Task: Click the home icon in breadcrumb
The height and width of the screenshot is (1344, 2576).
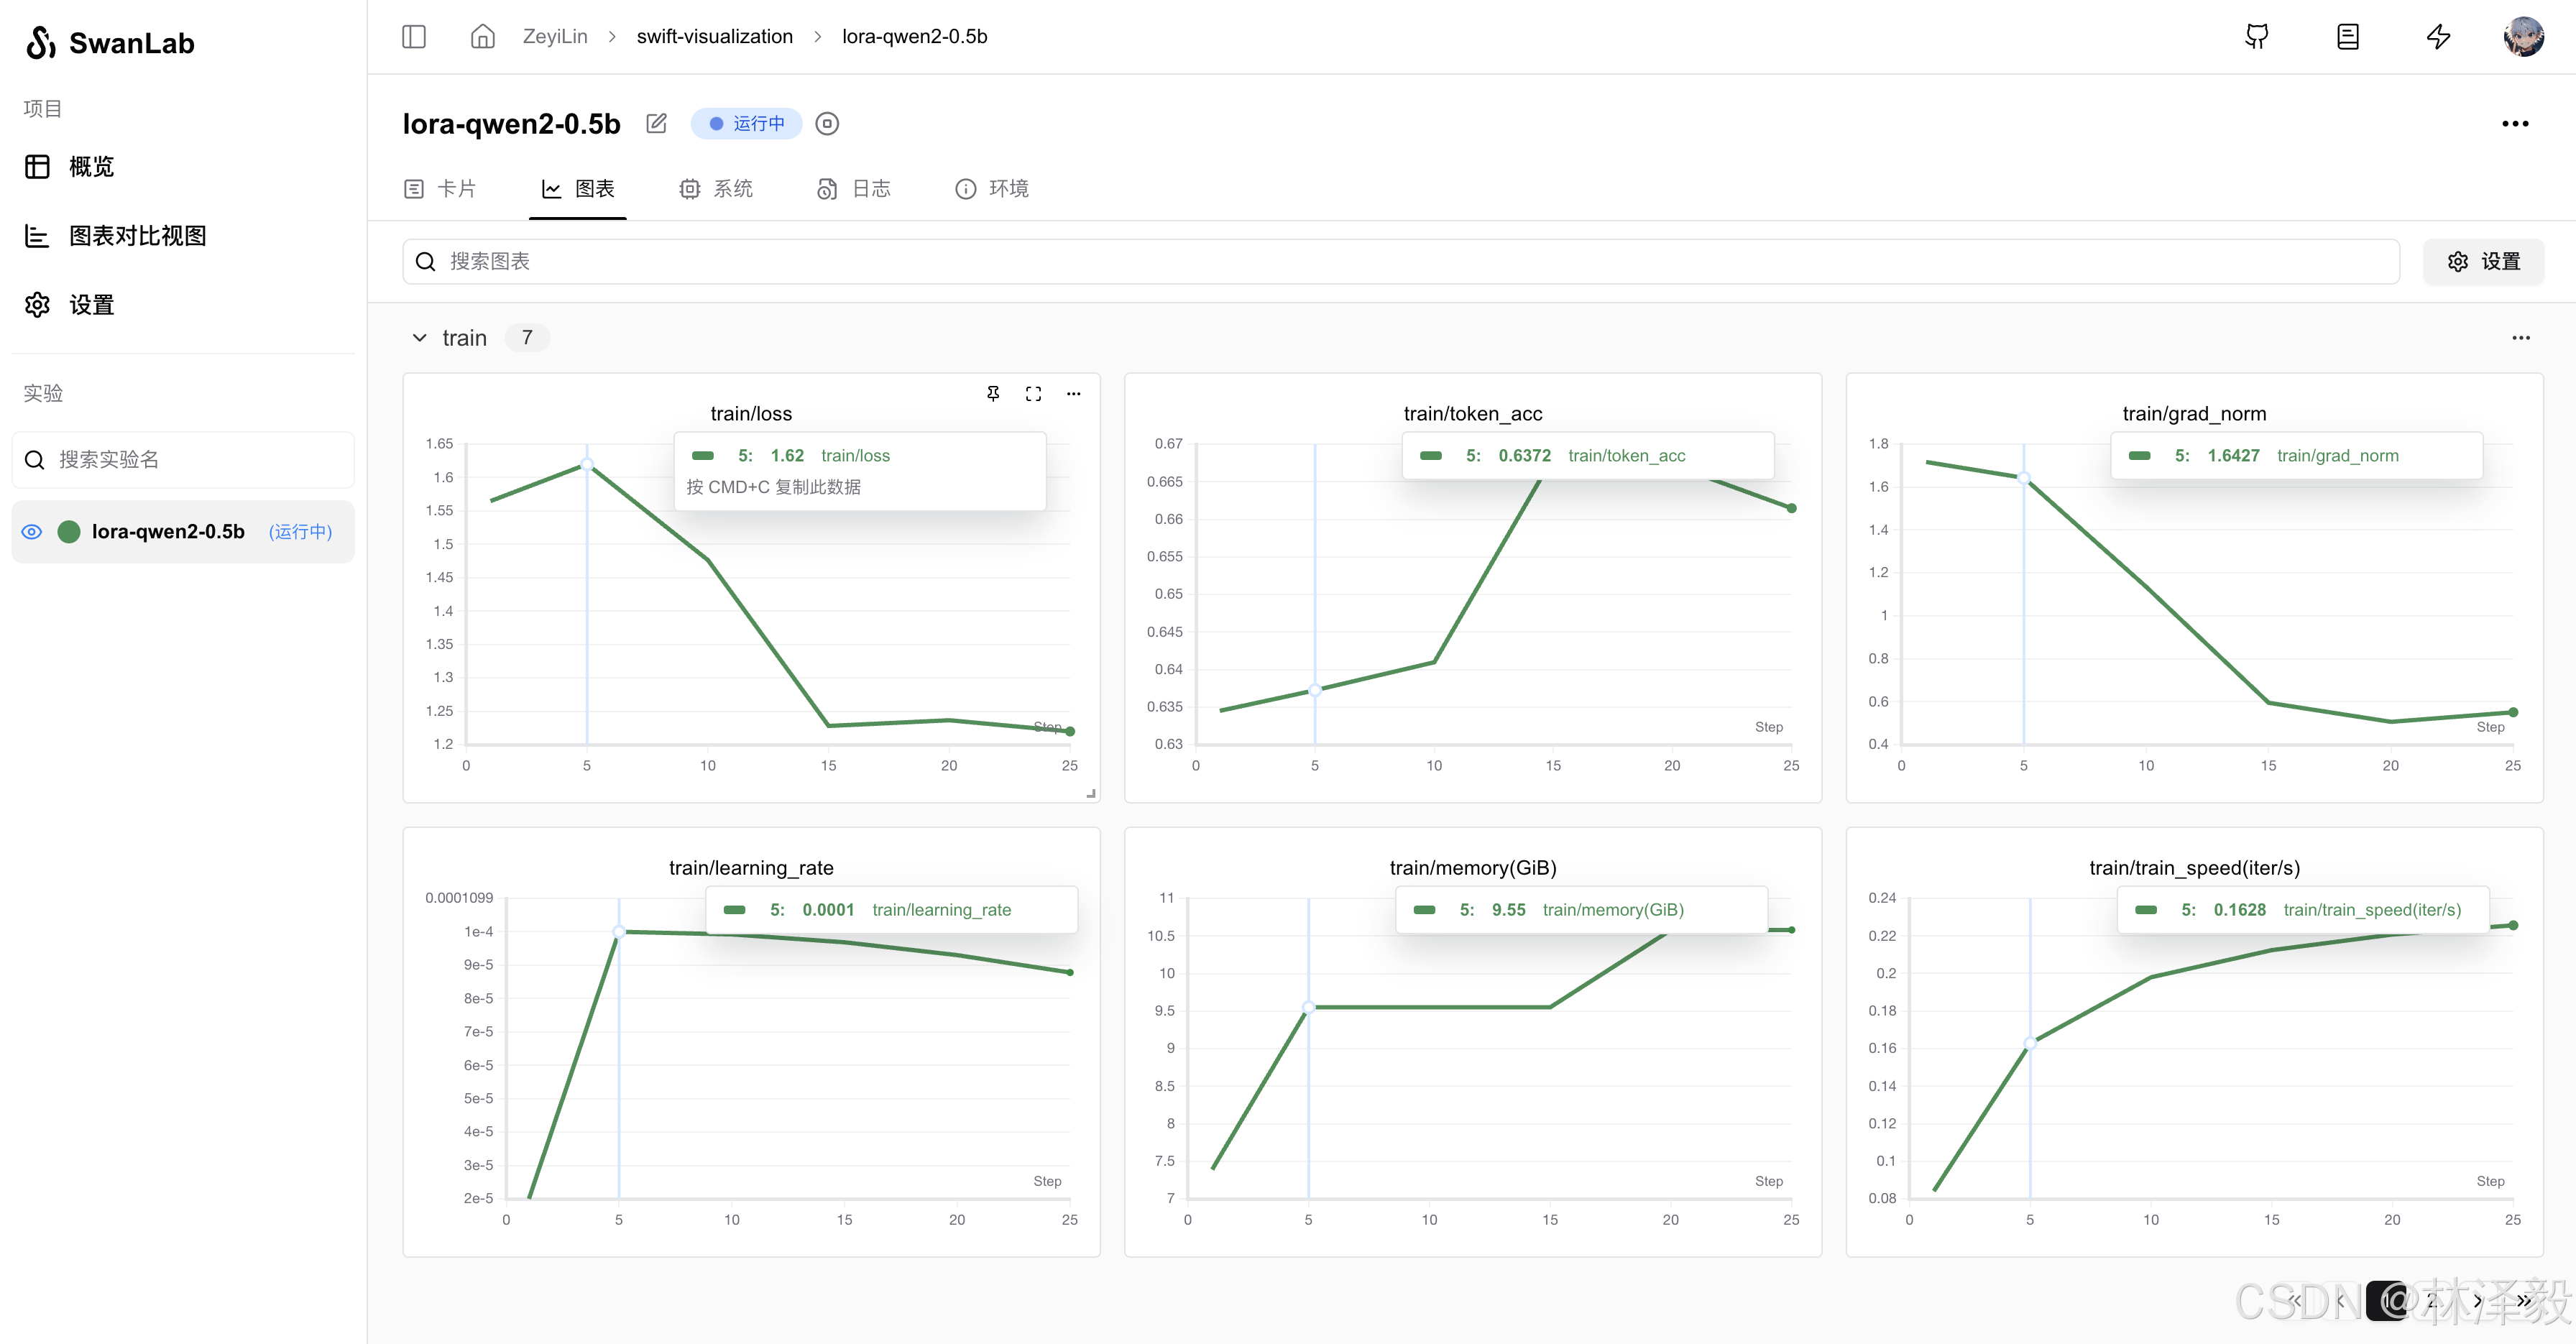Action: point(482,37)
